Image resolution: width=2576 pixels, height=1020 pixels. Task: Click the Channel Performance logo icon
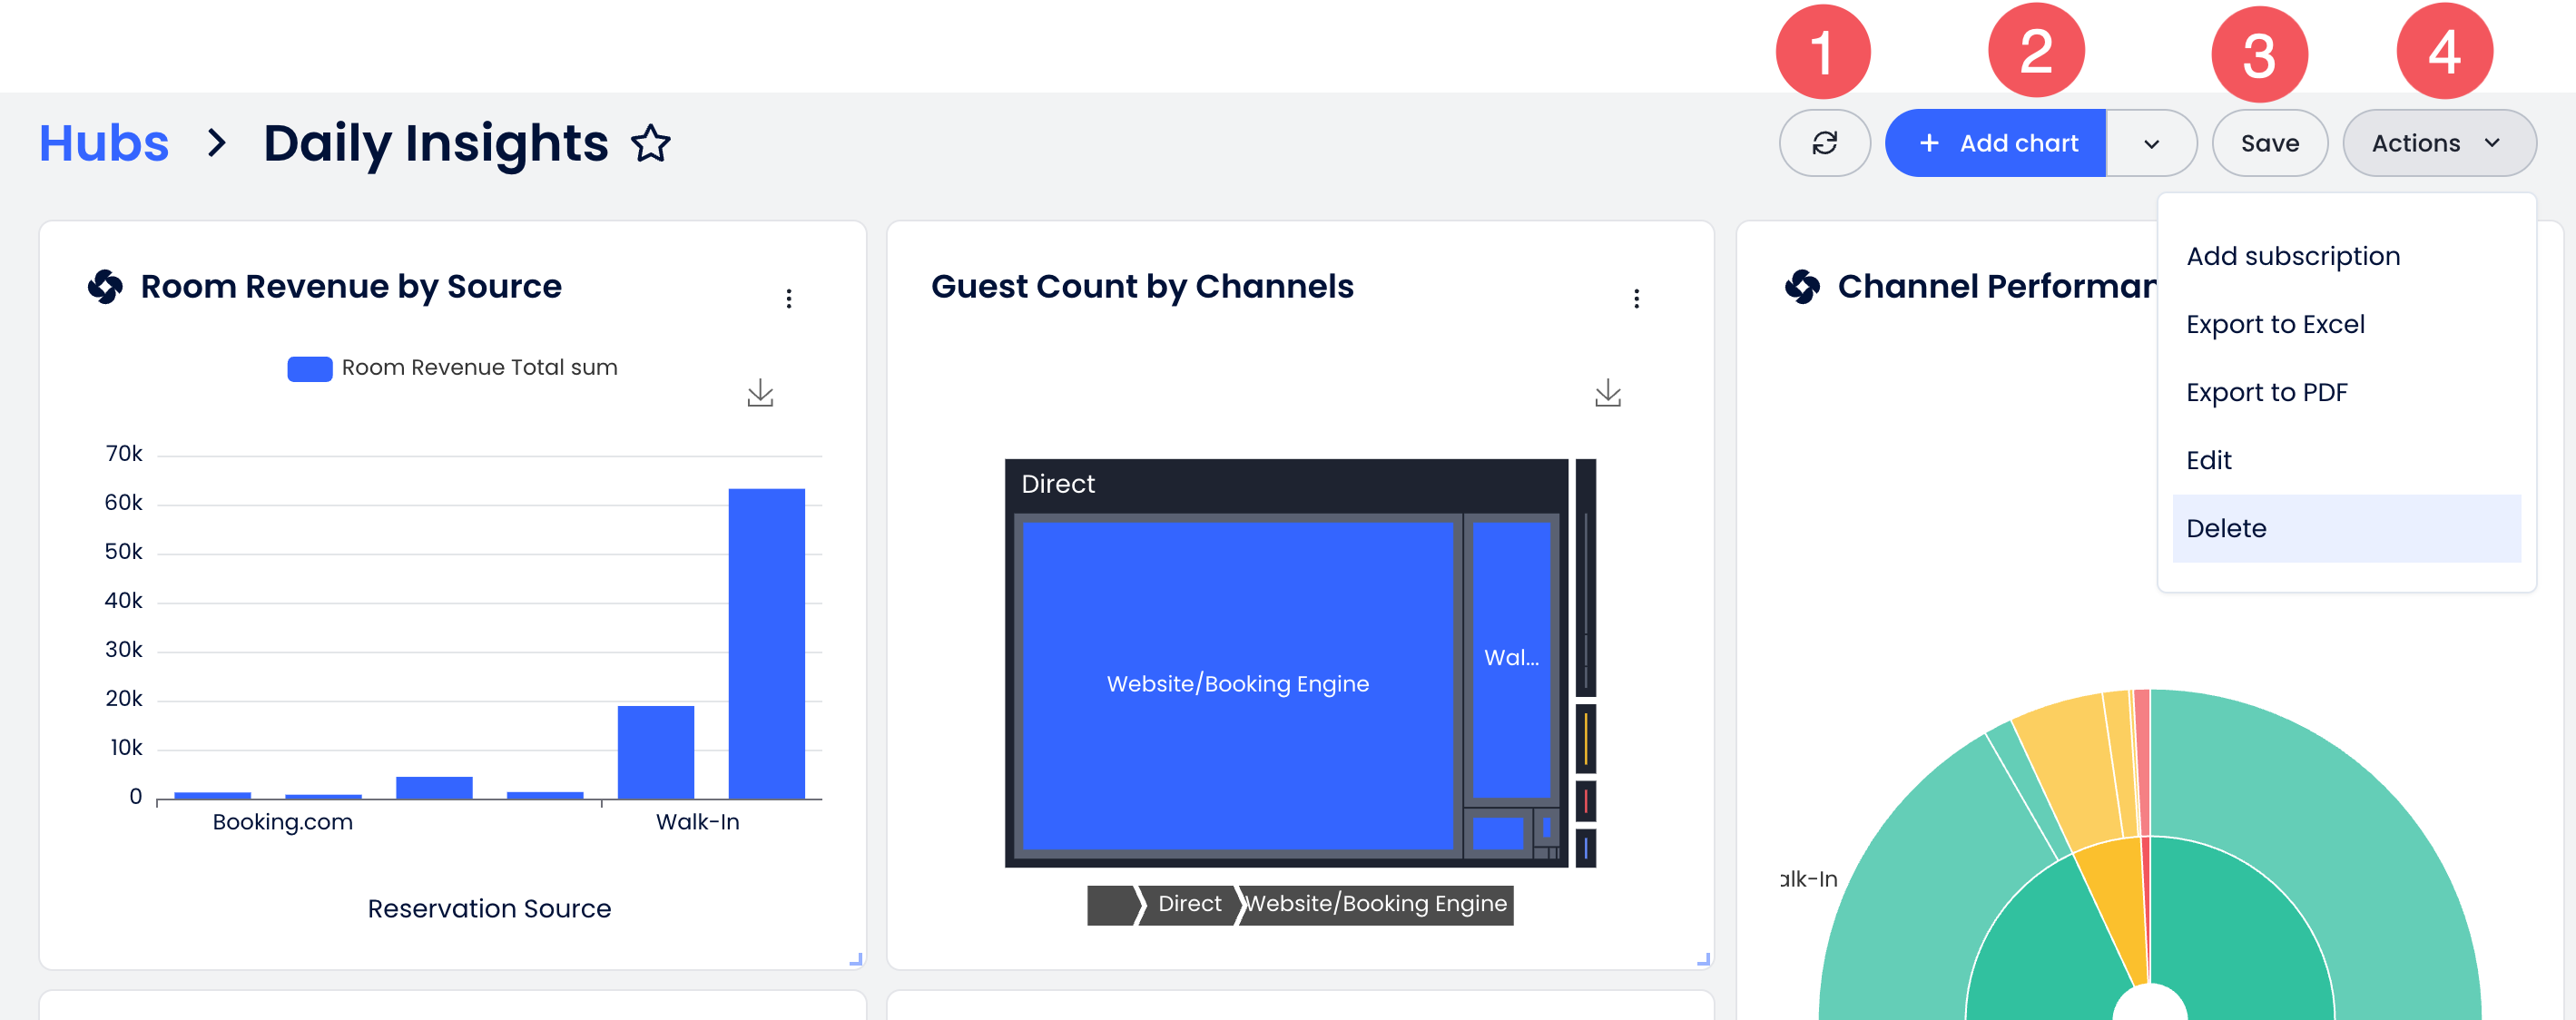tap(1802, 287)
